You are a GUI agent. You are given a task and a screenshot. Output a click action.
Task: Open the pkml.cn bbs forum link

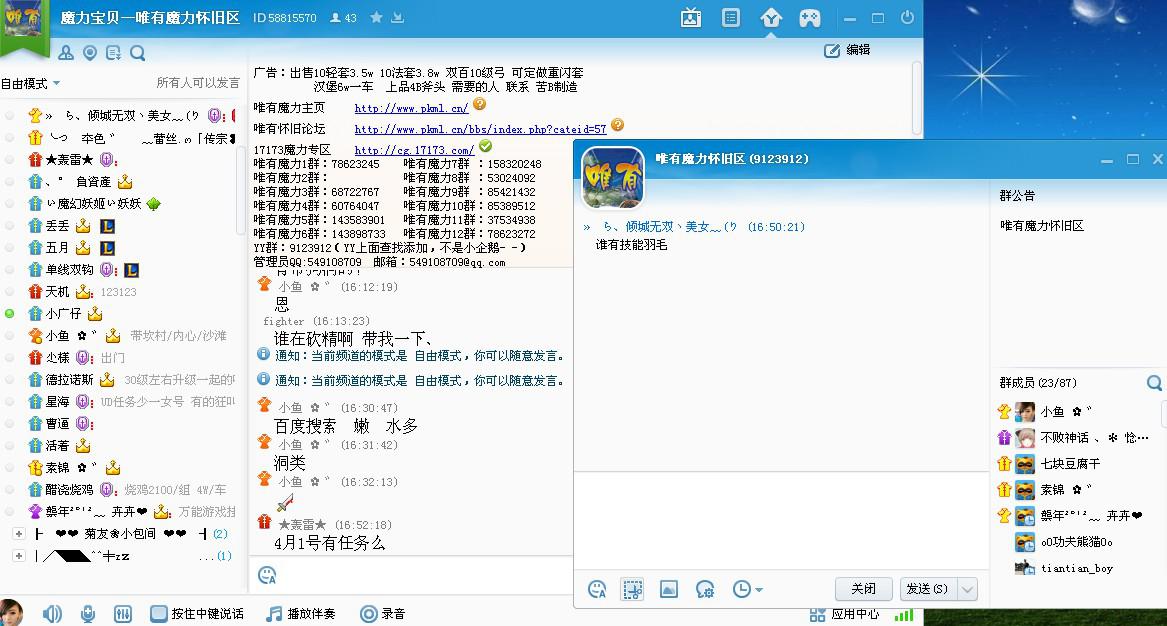pyautogui.click(x=480, y=129)
